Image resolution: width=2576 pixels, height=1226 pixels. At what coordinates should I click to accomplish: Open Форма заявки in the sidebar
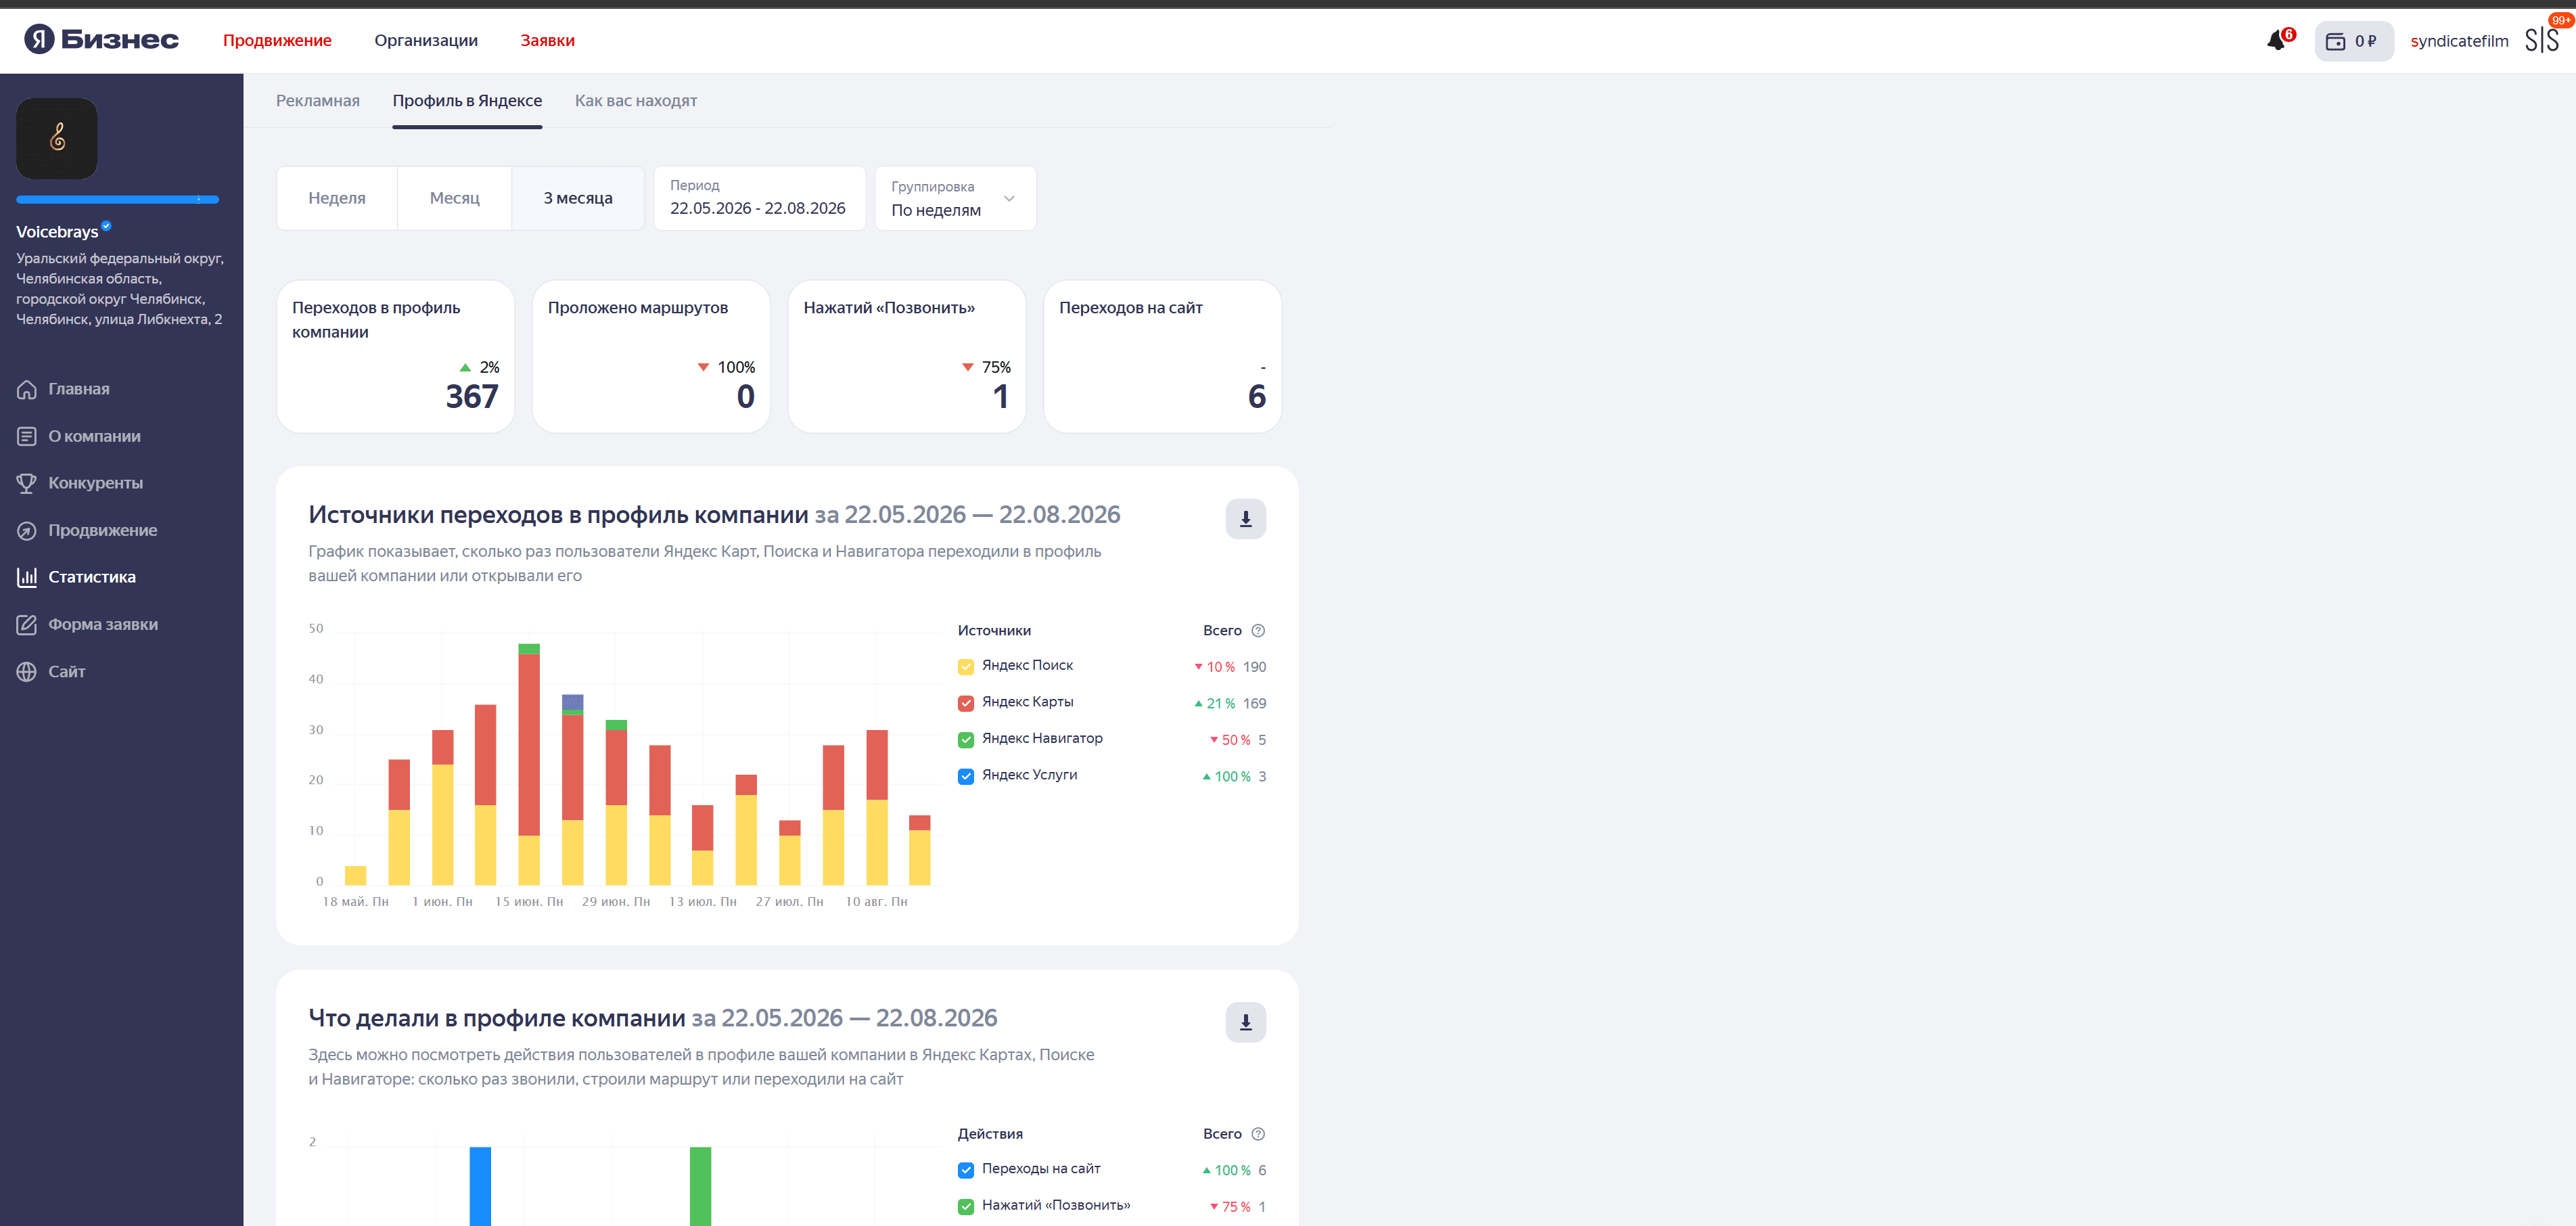coord(103,624)
